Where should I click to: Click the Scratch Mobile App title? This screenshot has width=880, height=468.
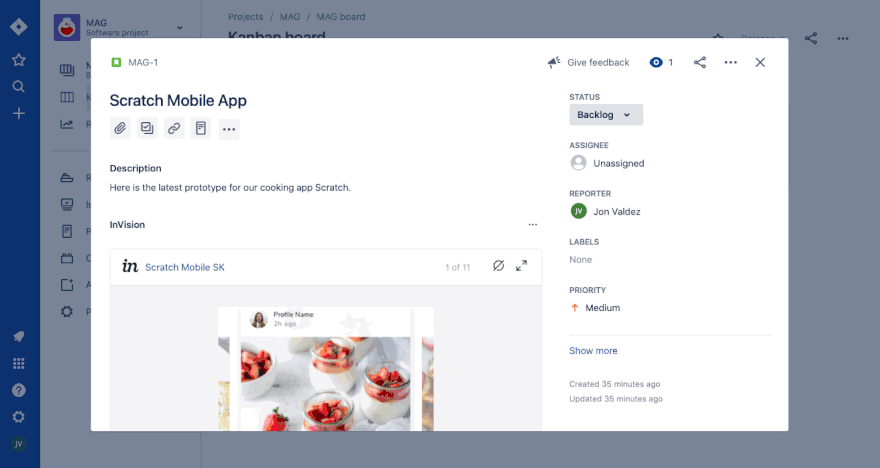(x=178, y=100)
